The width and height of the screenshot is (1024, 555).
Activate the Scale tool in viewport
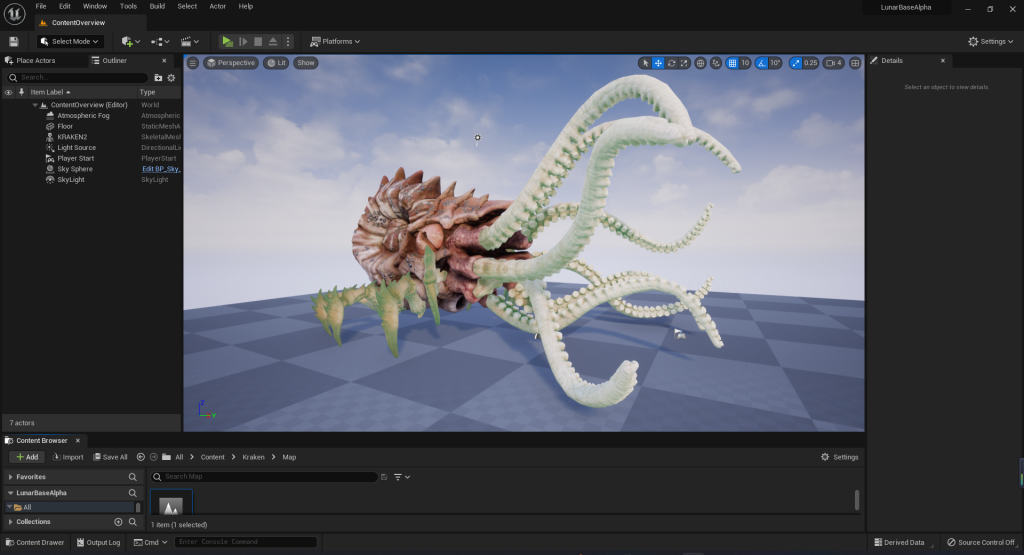tap(684, 63)
